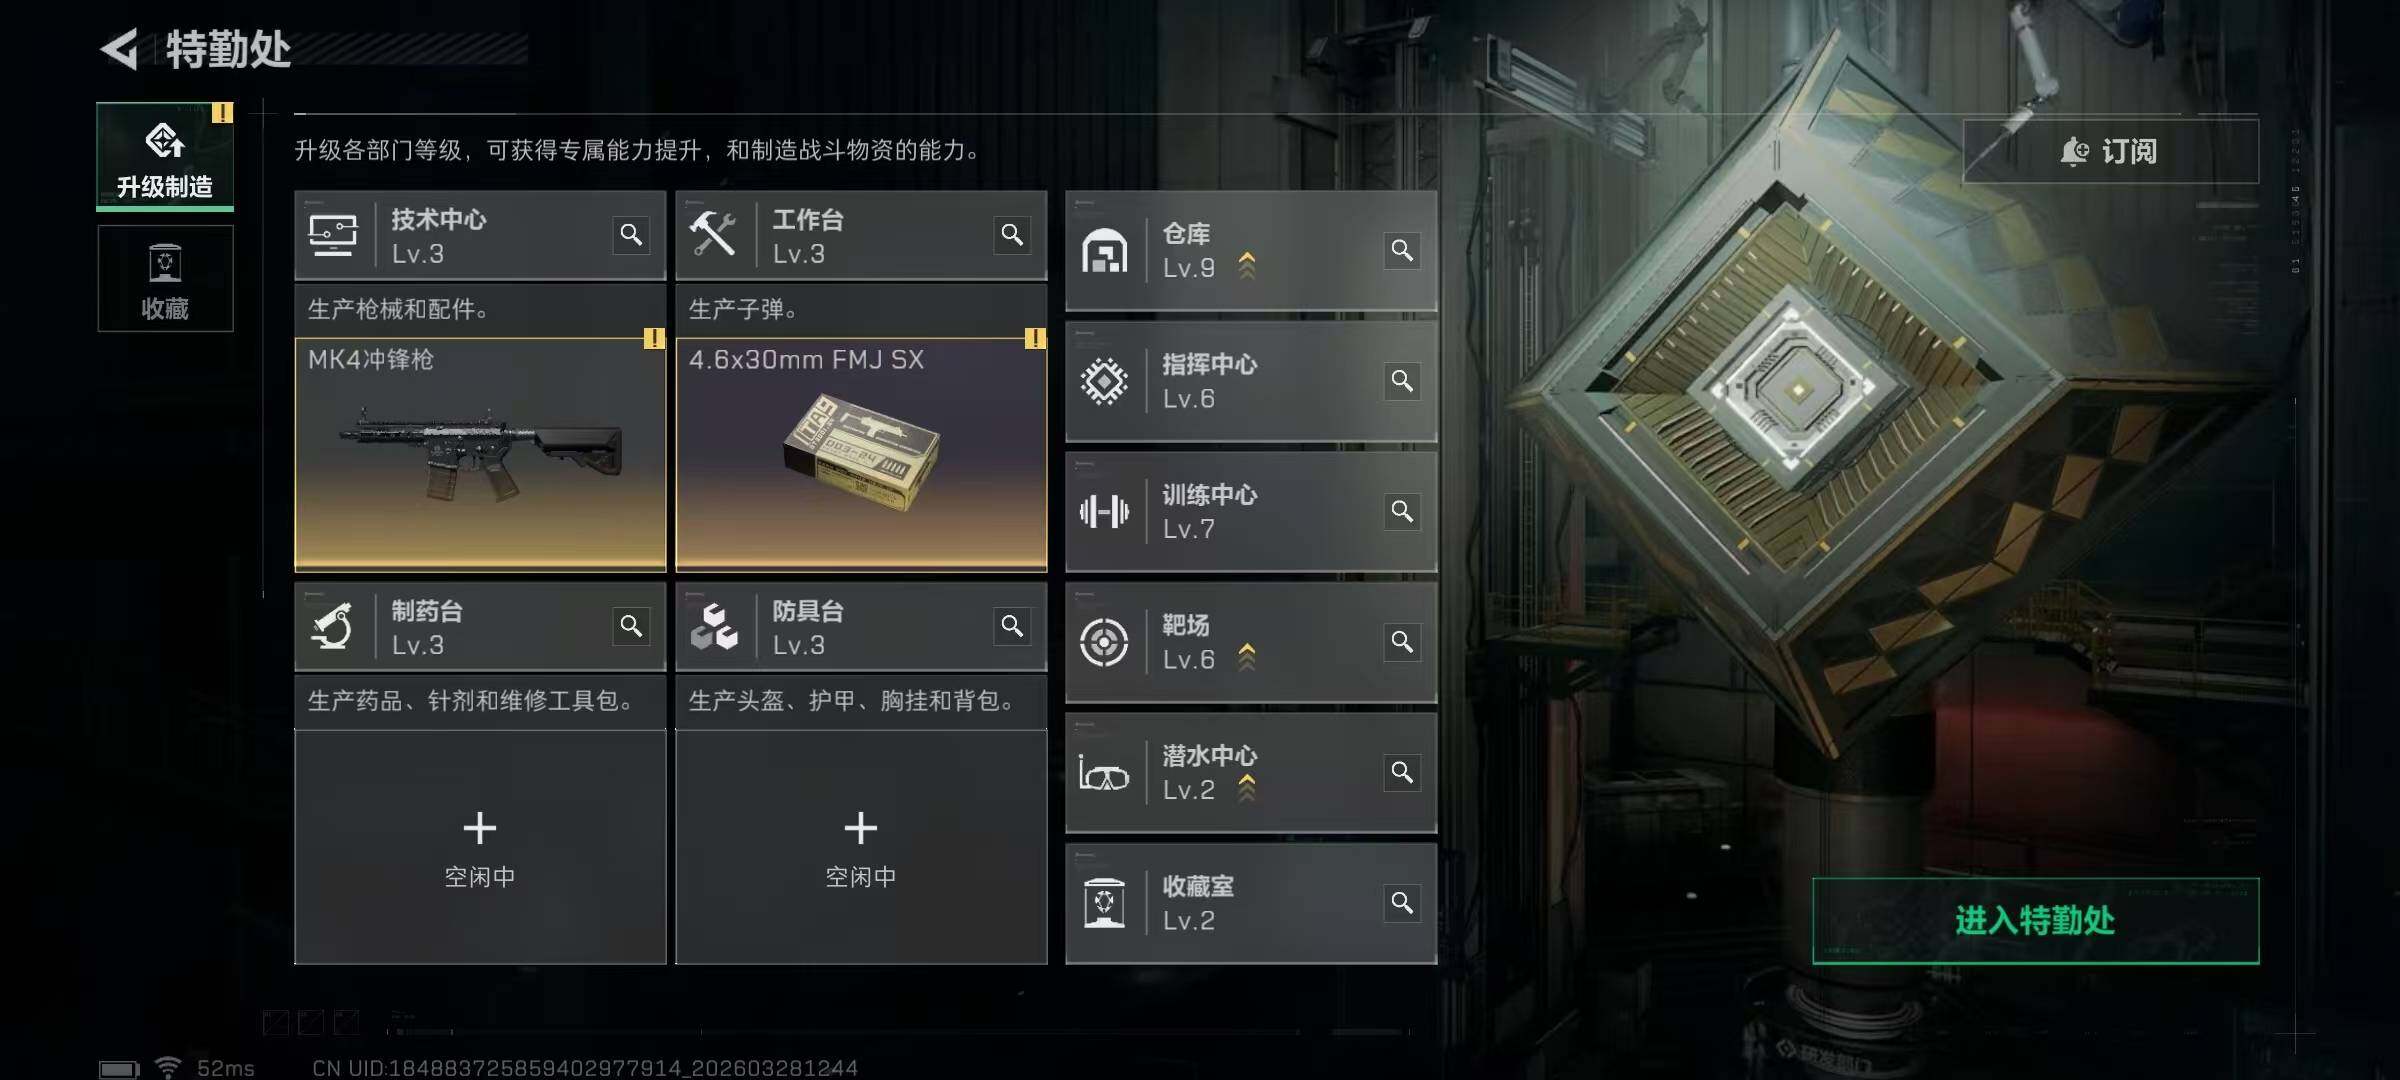Inspect 仓库 via its magnifier icon
Screen dimensions: 2400x1080
1402,250
